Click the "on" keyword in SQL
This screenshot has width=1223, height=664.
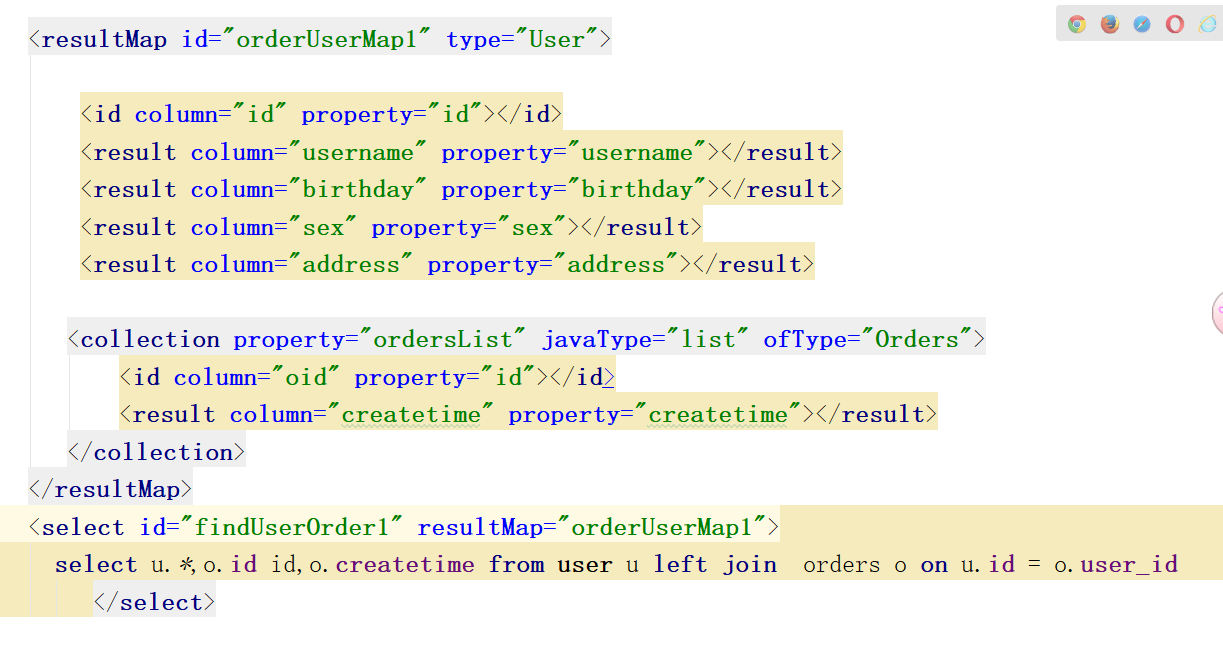pyautogui.click(x=934, y=565)
